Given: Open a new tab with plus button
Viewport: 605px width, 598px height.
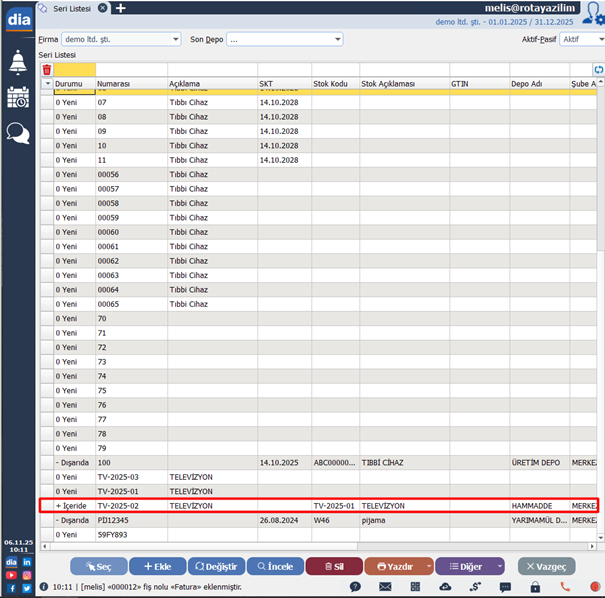Looking at the screenshot, I should [x=121, y=8].
